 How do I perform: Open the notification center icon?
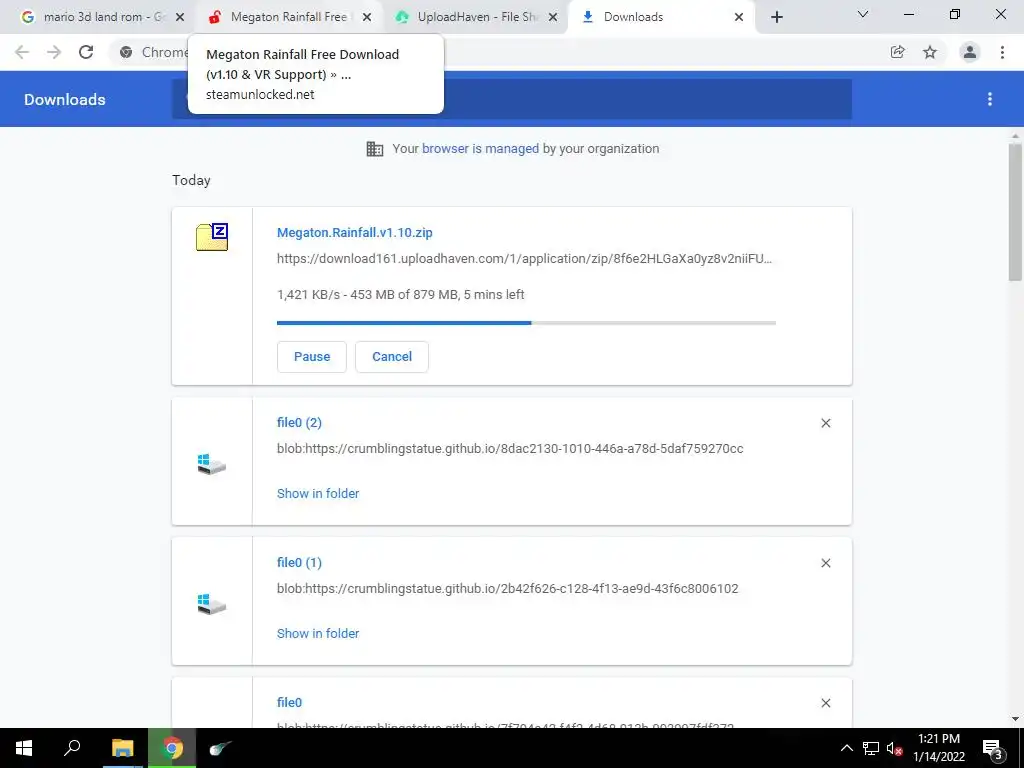[x=993, y=748]
